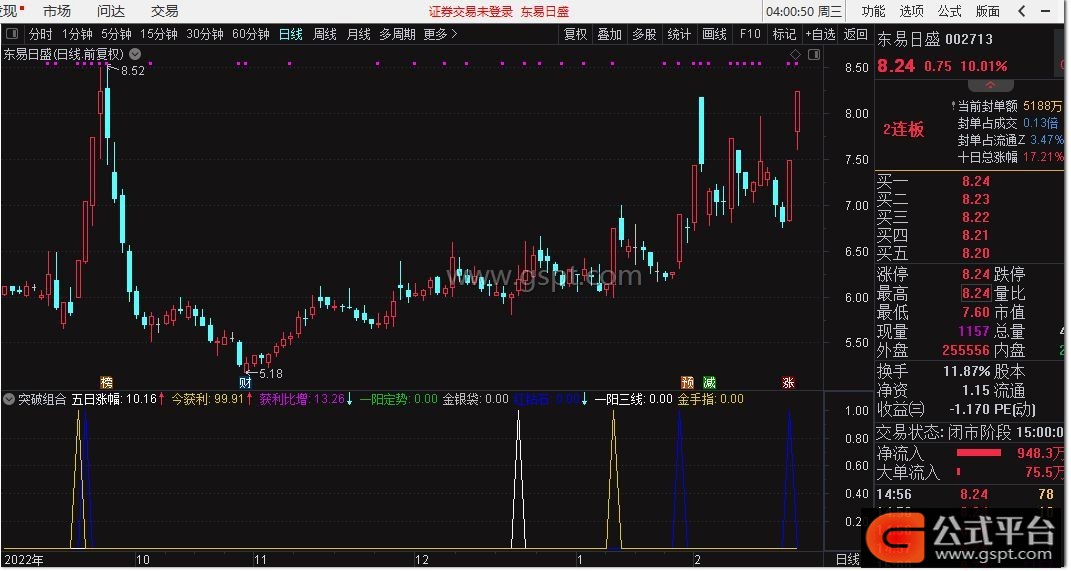The image size is (1071, 571).
Task: Click the 减 marker on chart
Action: click(710, 382)
